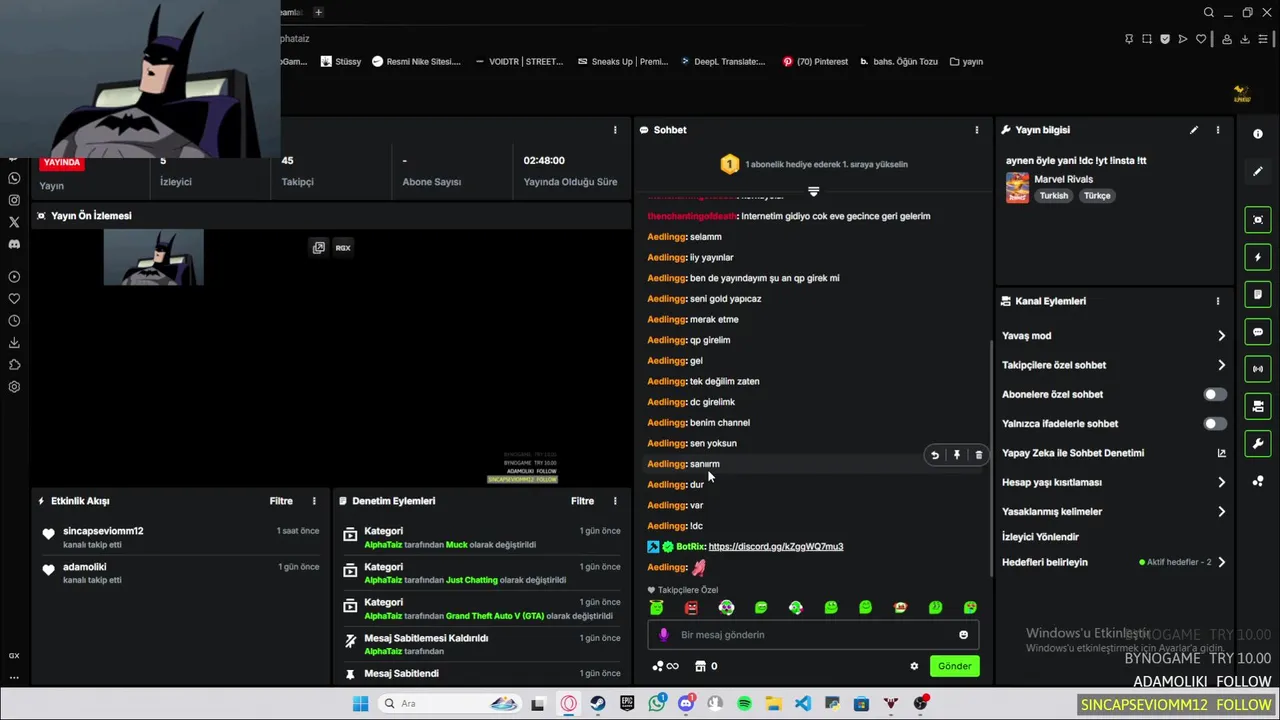Open Spotify from the Windows taskbar

tap(744, 704)
